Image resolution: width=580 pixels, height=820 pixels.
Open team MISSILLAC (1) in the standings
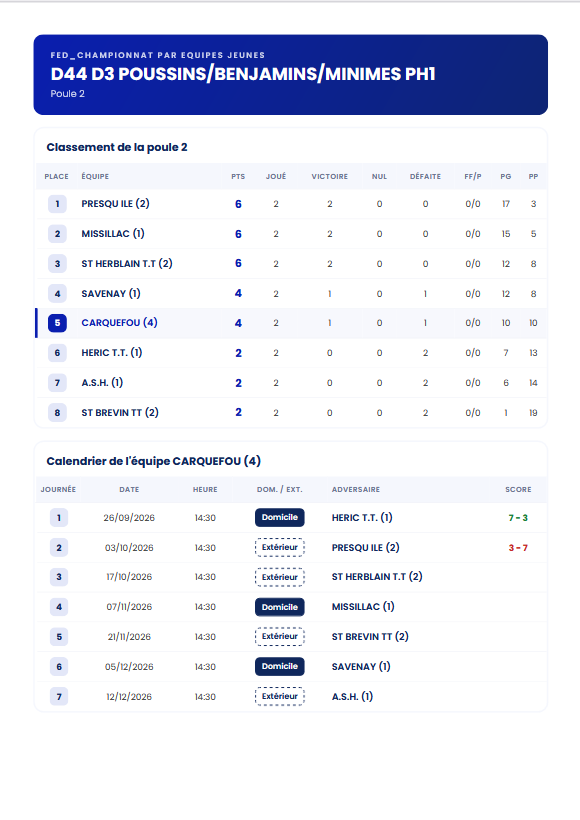[112, 234]
